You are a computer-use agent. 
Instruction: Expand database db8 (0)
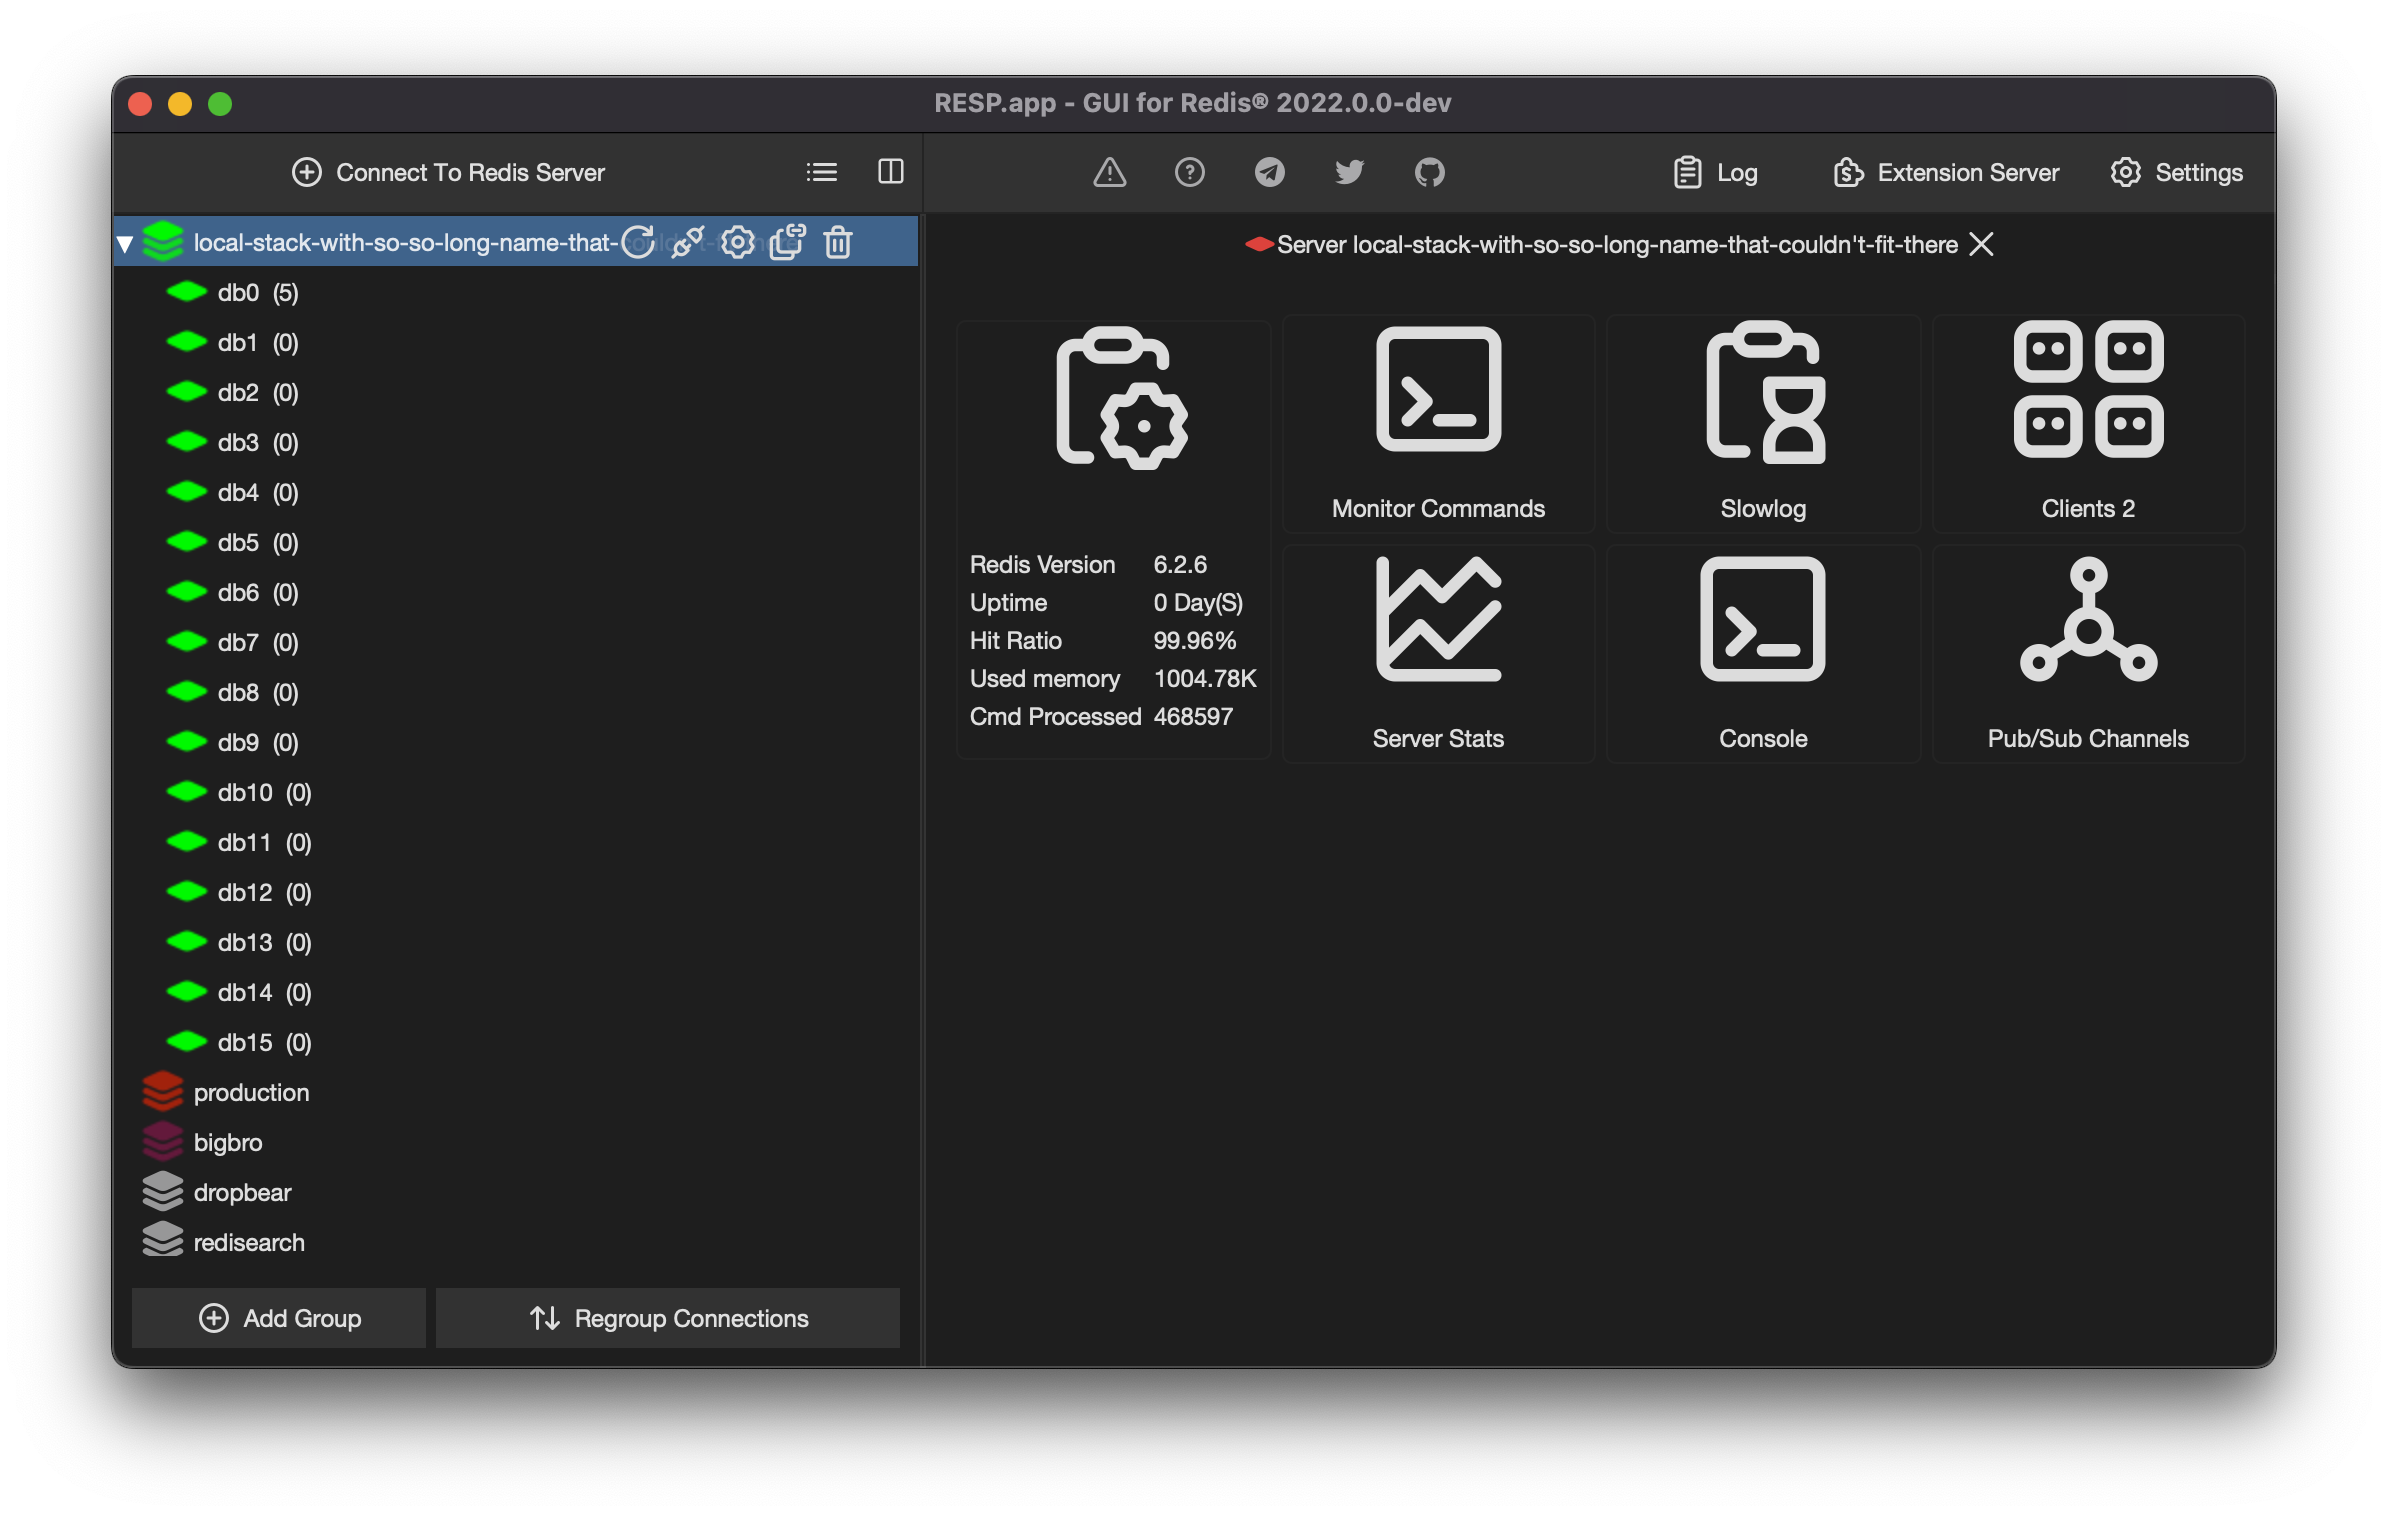(x=516, y=692)
